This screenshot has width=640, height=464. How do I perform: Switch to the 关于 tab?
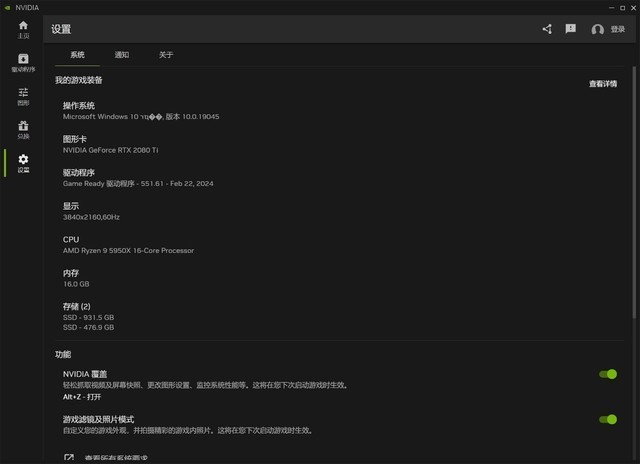click(166, 55)
